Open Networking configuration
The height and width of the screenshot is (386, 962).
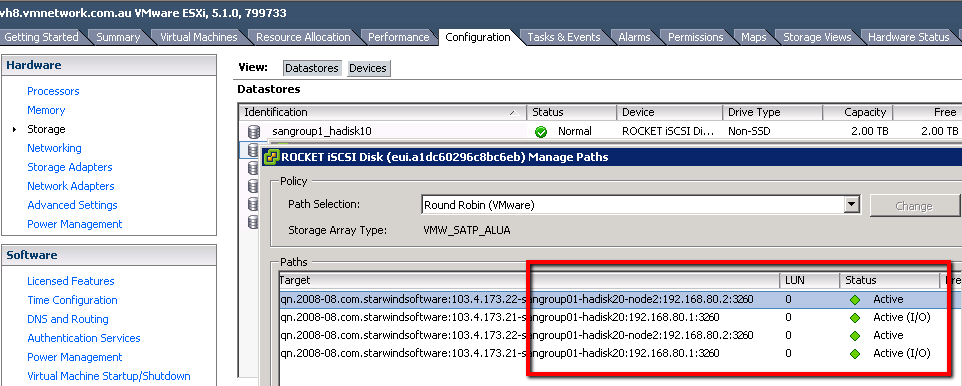(x=54, y=148)
